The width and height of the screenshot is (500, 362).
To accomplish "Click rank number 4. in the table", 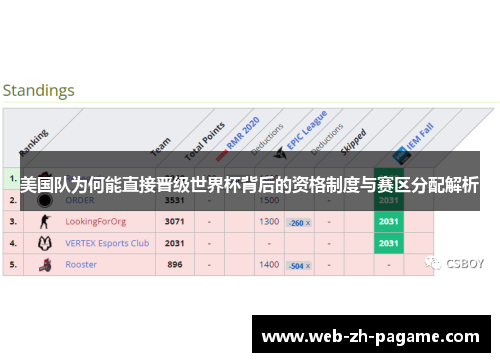I will (x=13, y=243).
